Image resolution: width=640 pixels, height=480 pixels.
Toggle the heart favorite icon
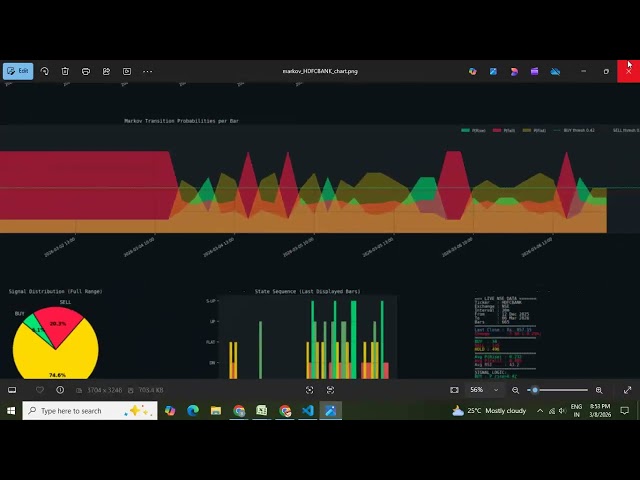(x=40, y=390)
